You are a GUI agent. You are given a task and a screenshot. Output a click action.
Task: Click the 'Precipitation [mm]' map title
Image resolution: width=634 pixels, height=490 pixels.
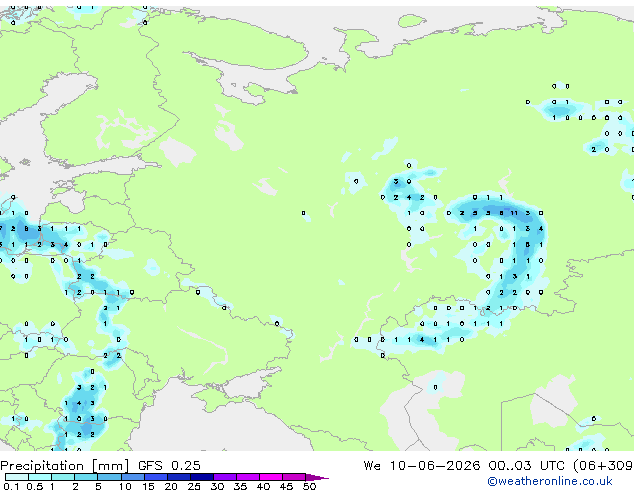pyautogui.click(x=64, y=465)
